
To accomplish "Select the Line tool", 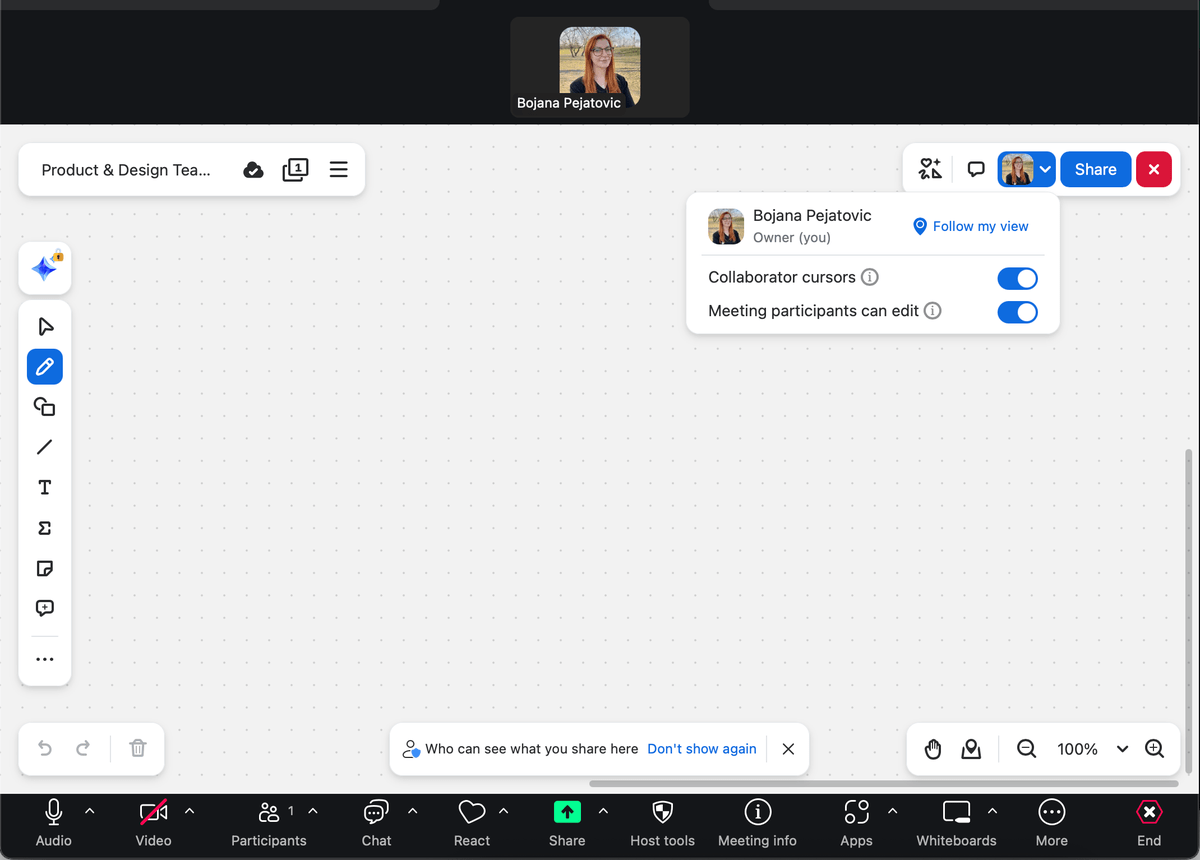I will pos(45,447).
